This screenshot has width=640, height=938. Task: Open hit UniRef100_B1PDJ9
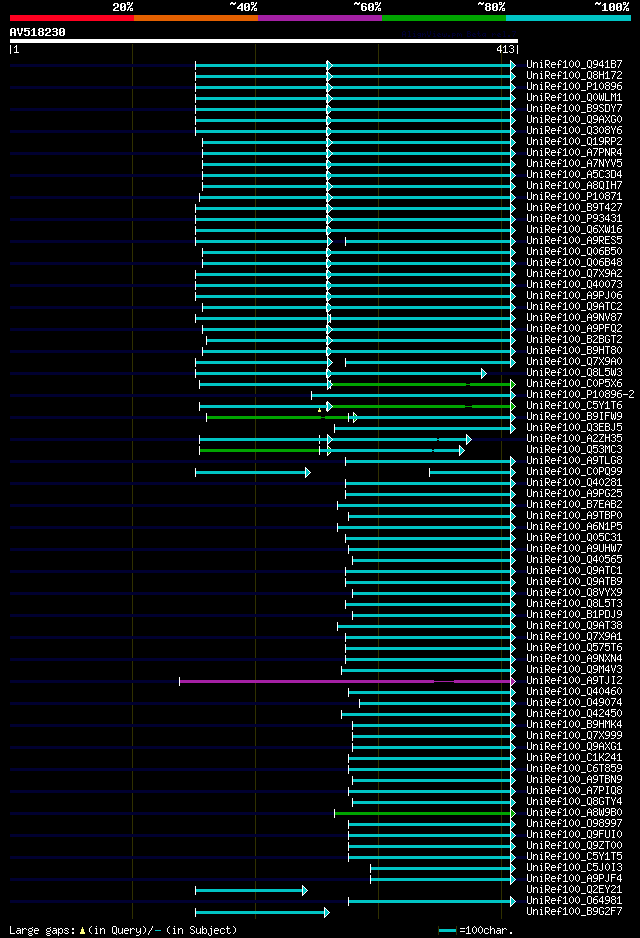click(574, 614)
